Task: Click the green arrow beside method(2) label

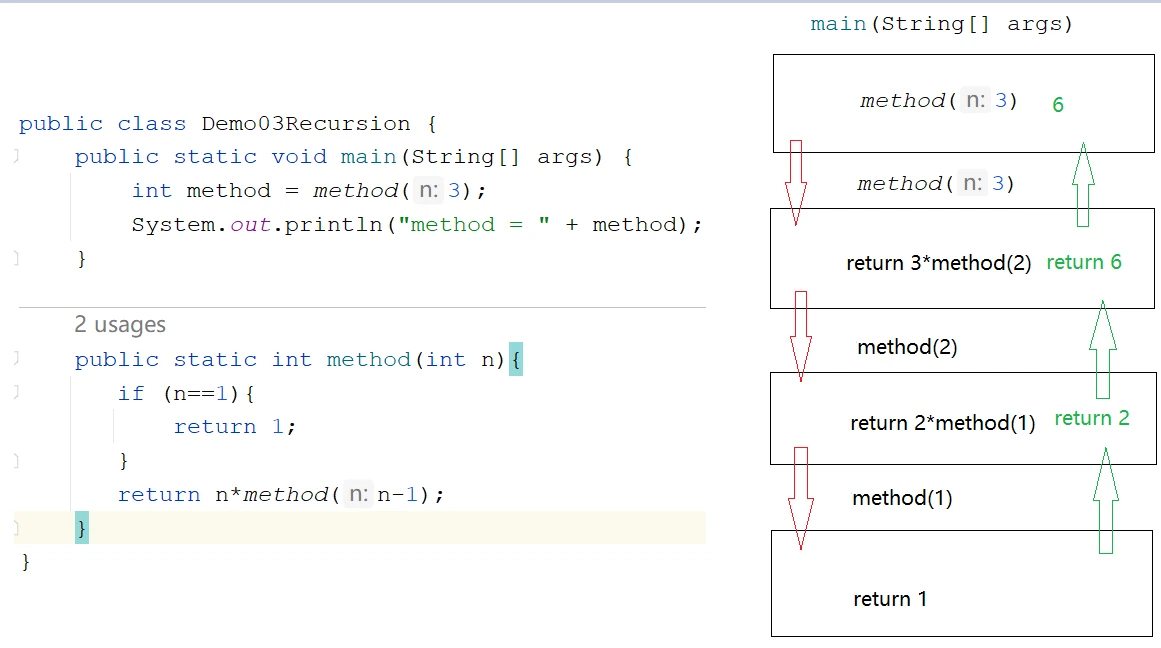Action: 1103,350
